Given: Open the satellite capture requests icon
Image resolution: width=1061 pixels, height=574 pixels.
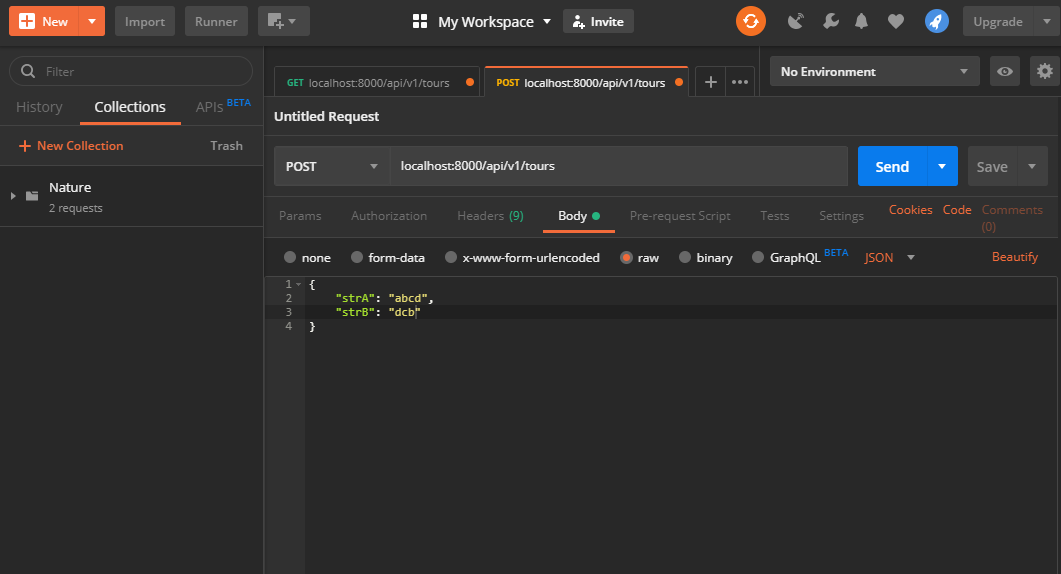Looking at the screenshot, I should click(796, 22).
